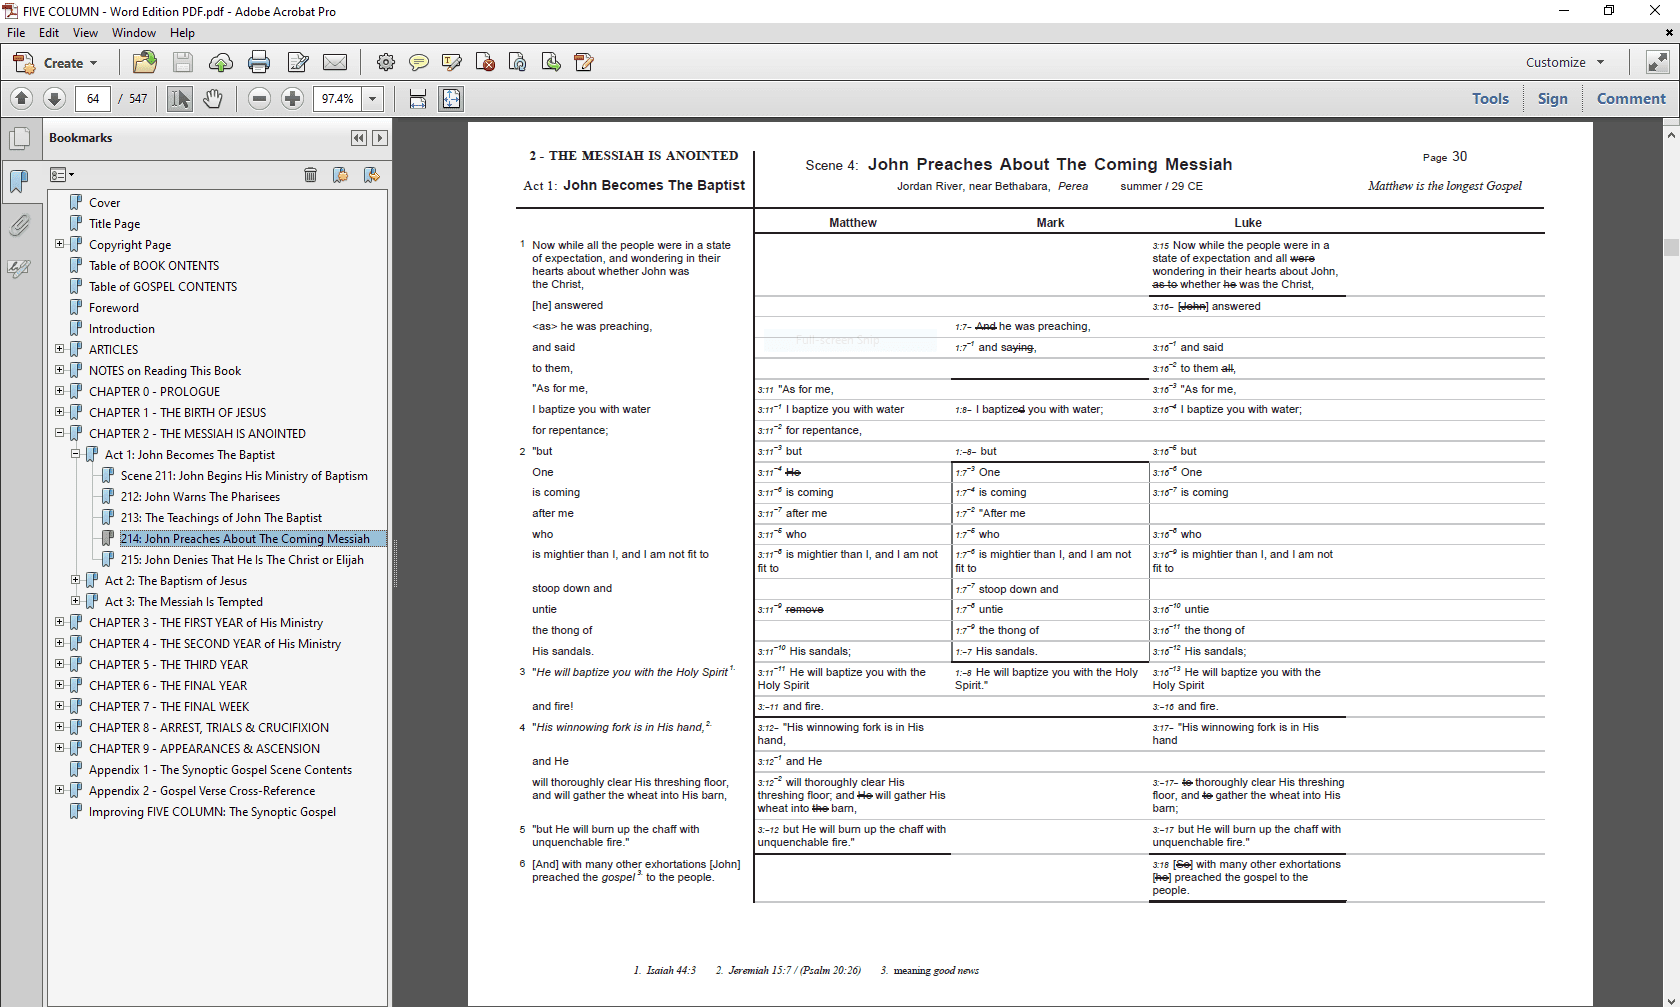Go to the previous page with the up arrow

coord(22,98)
